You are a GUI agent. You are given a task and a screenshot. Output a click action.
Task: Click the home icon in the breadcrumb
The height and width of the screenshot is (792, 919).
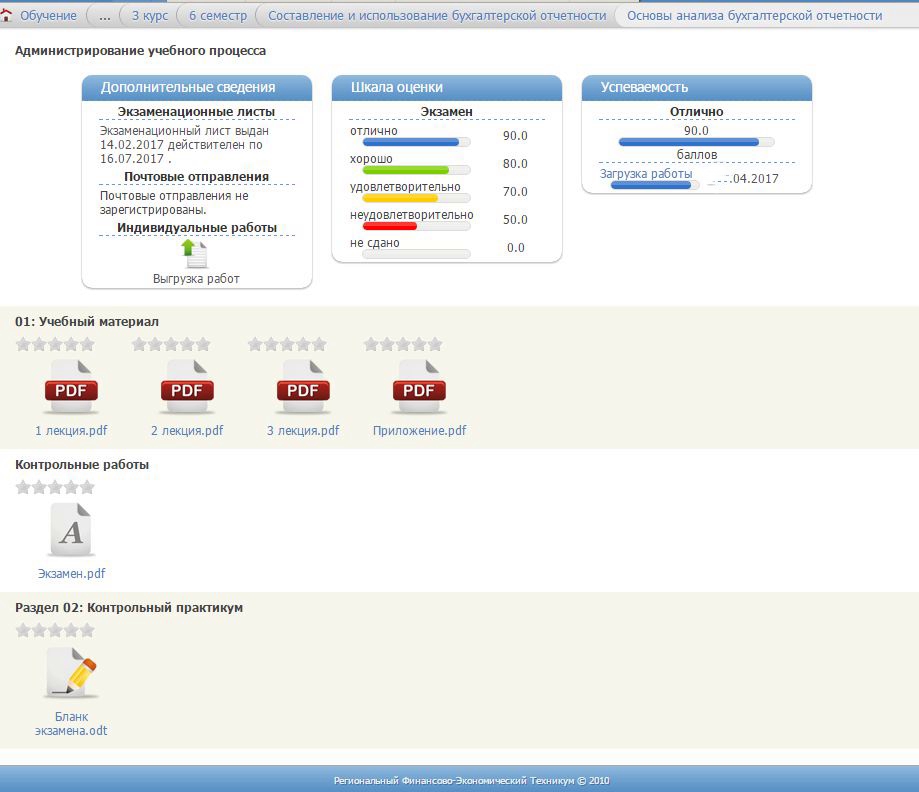pyautogui.click(x=7, y=15)
